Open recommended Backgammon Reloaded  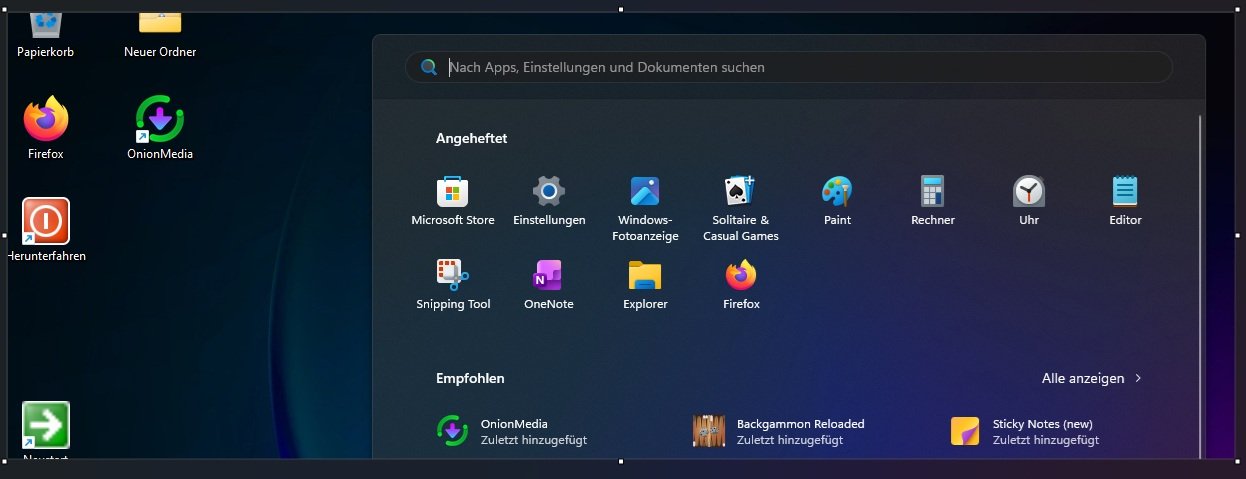click(x=779, y=431)
